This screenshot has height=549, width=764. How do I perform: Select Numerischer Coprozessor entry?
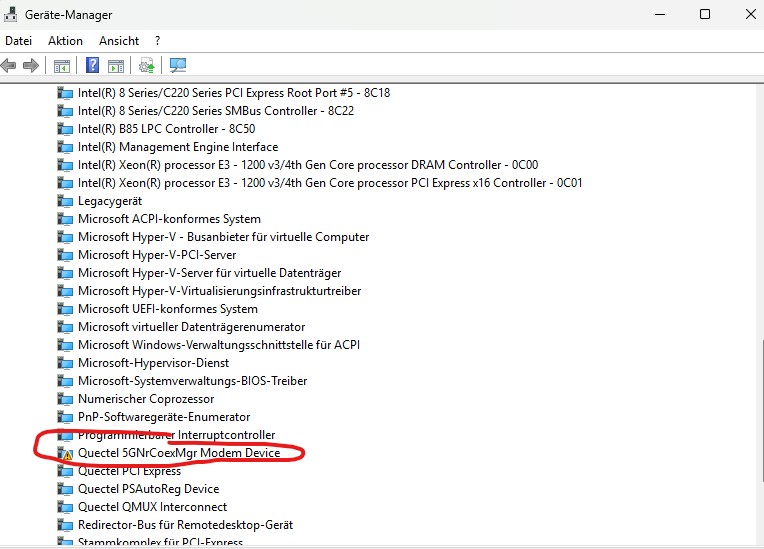coord(146,399)
